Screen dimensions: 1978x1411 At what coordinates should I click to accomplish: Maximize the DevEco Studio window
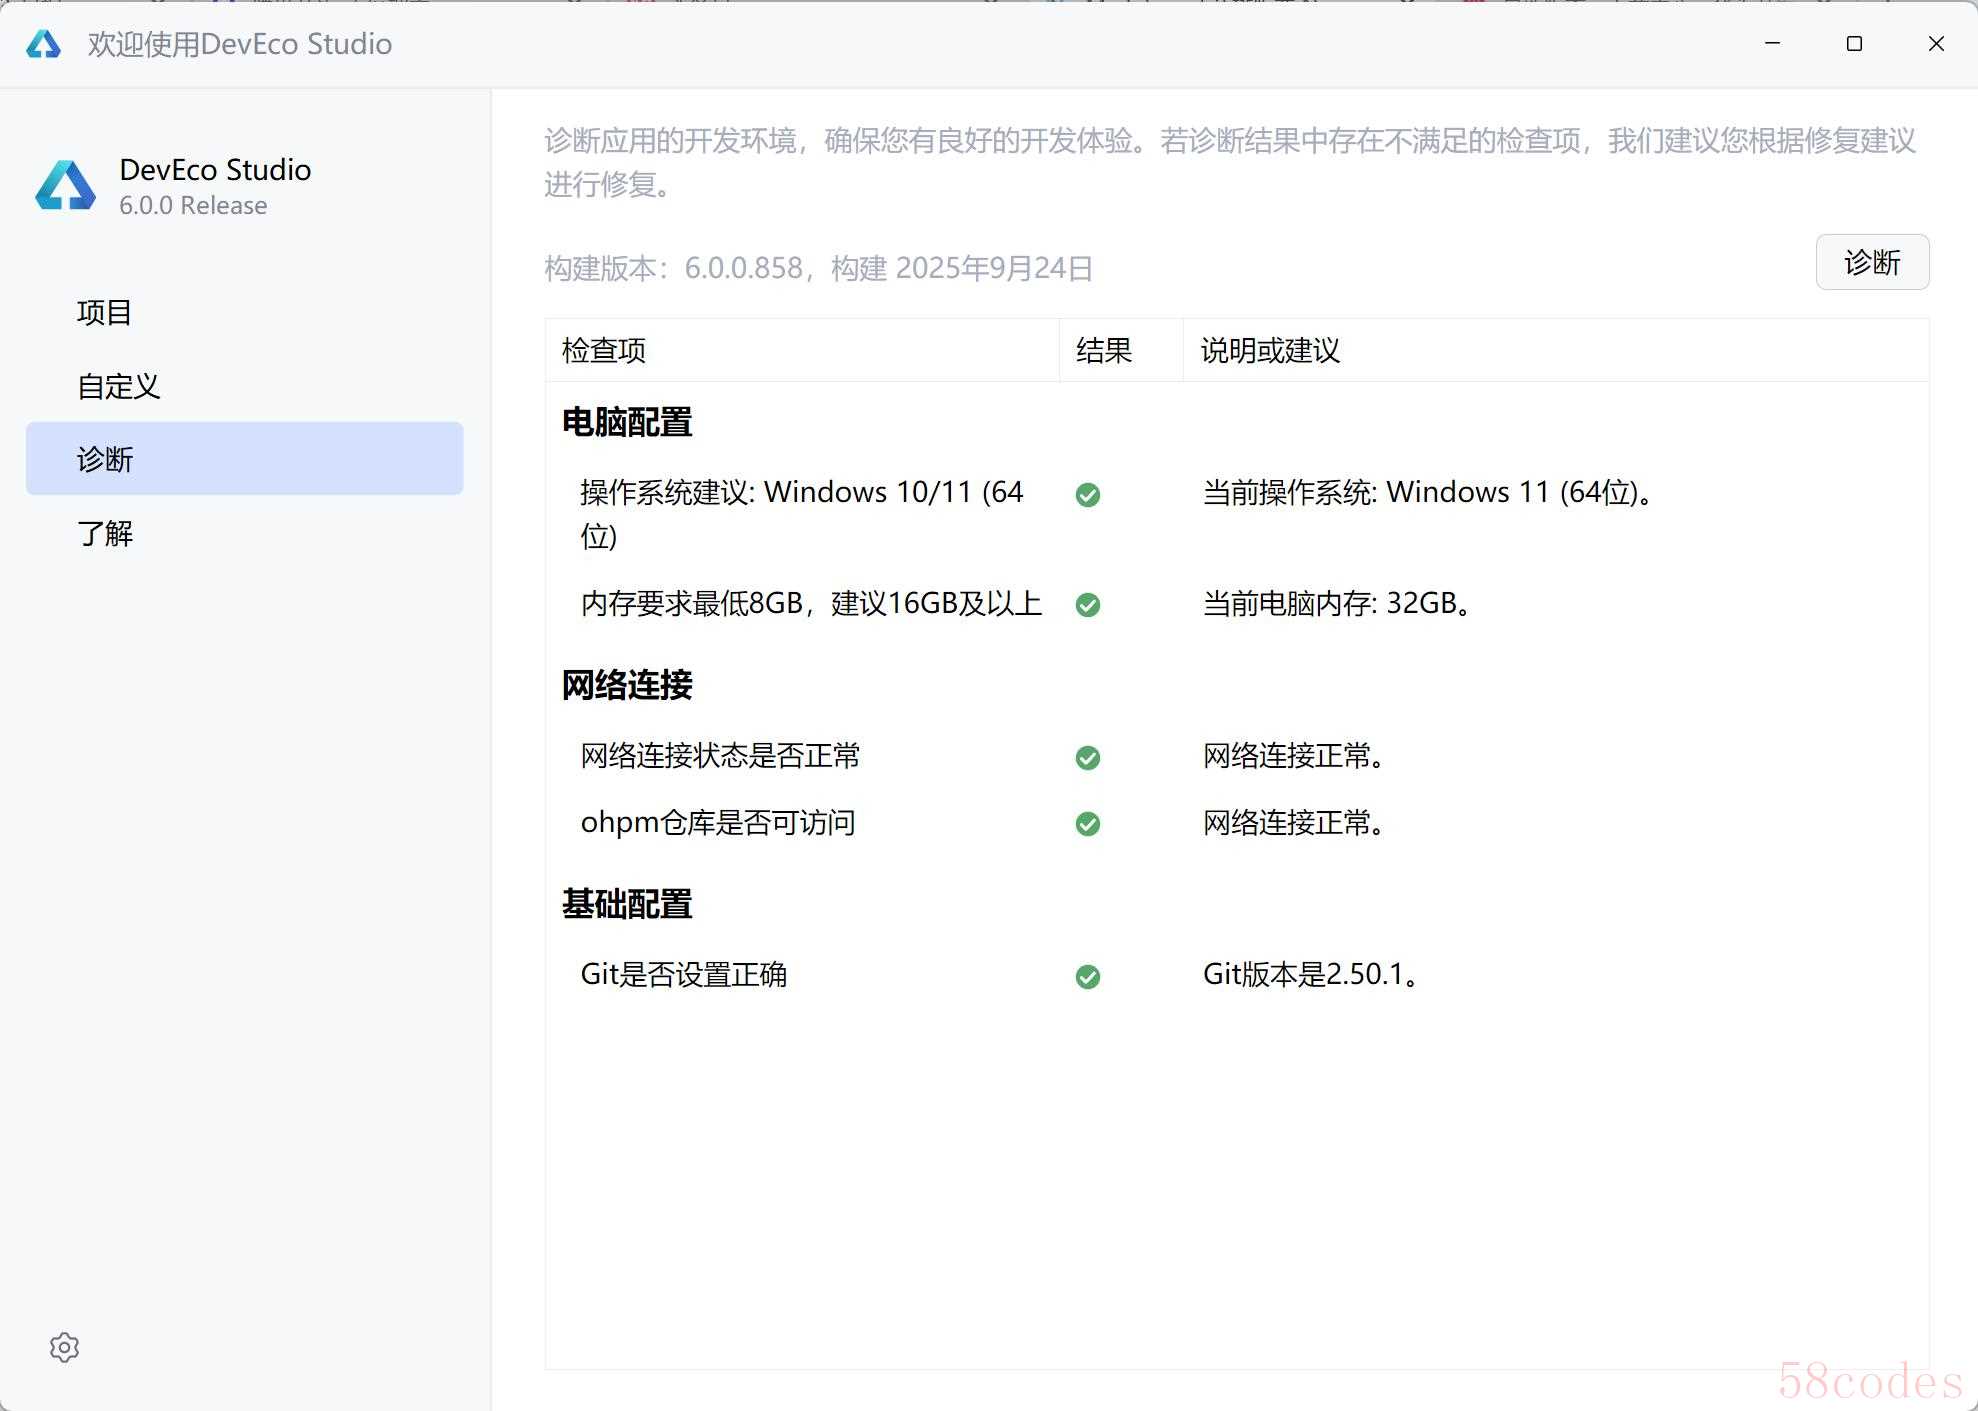click(x=1854, y=44)
